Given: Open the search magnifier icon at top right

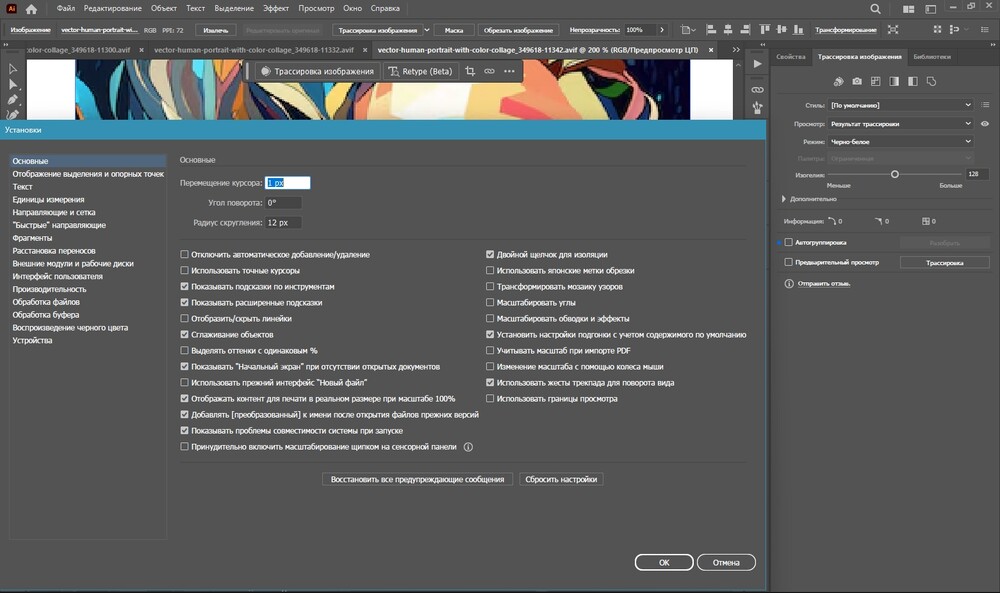Looking at the screenshot, I should pos(876,9).
